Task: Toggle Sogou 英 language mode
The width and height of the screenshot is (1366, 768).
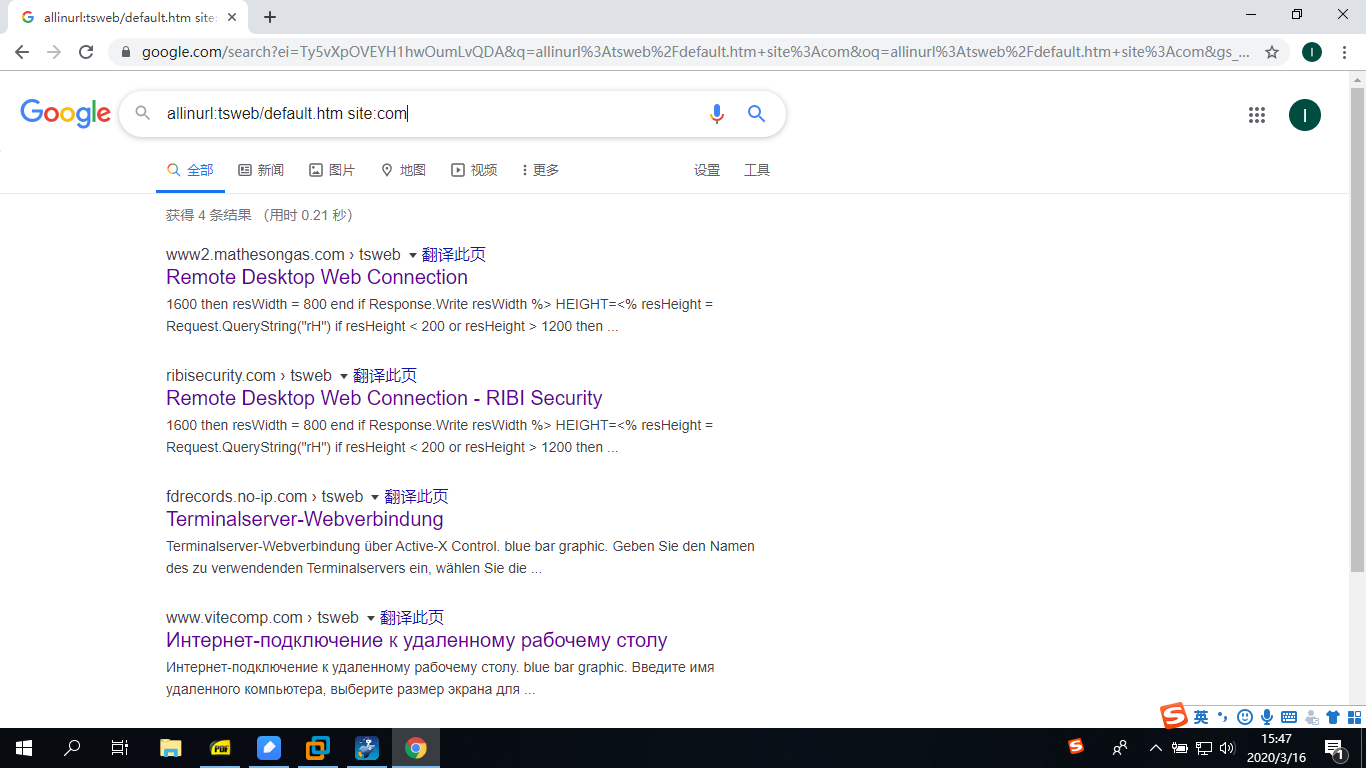Action: coord(1201,717)
